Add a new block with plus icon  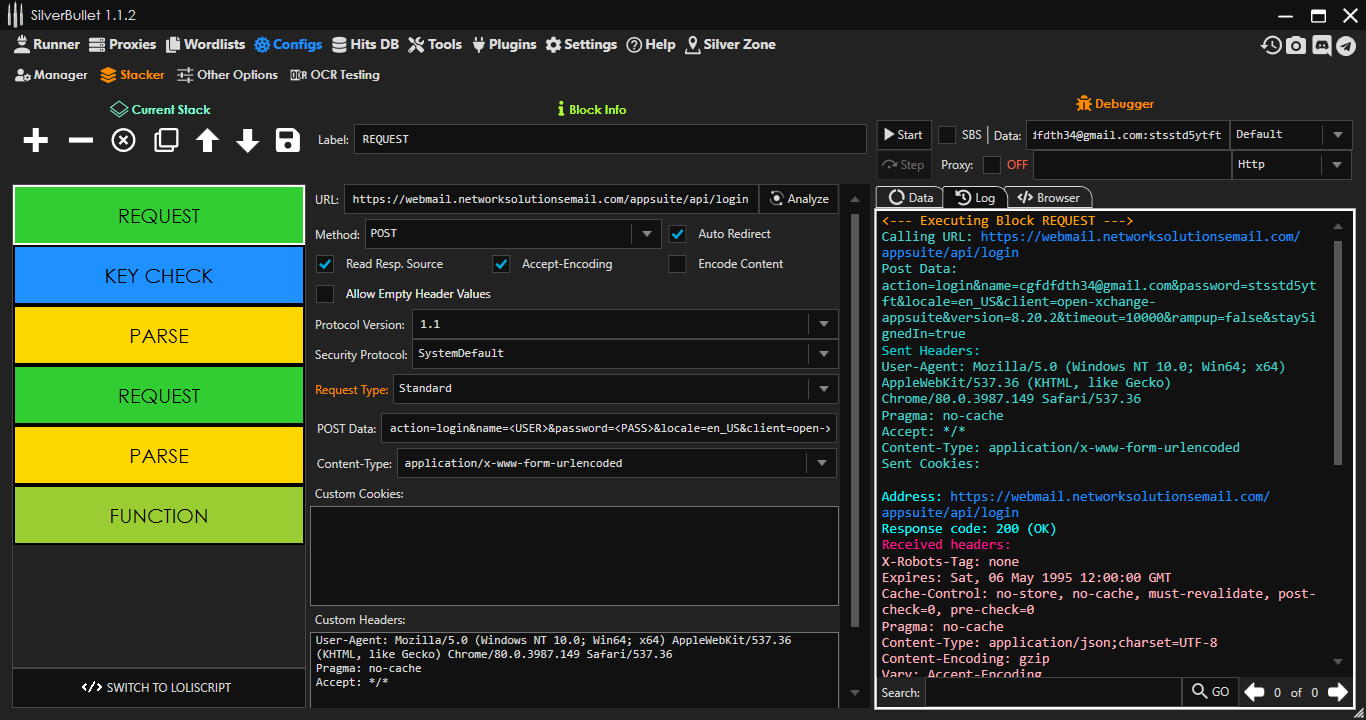(36, 141)
